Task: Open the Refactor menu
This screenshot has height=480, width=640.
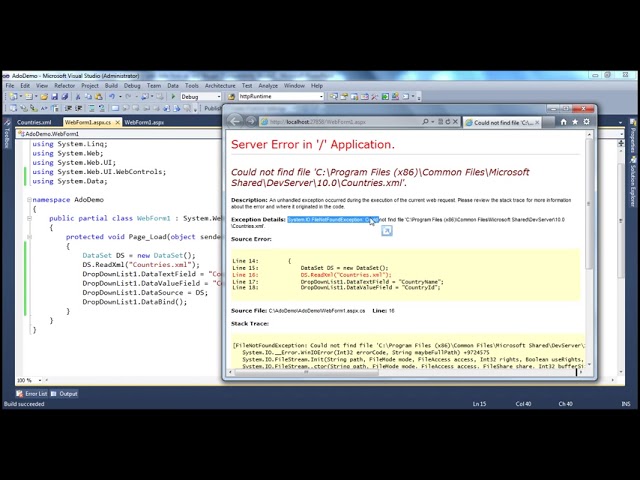Action: pos(64,86)
